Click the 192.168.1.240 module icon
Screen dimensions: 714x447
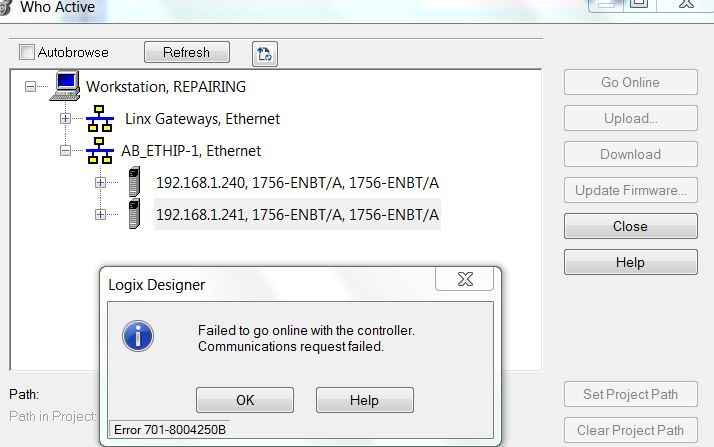[x=134, y=182]
